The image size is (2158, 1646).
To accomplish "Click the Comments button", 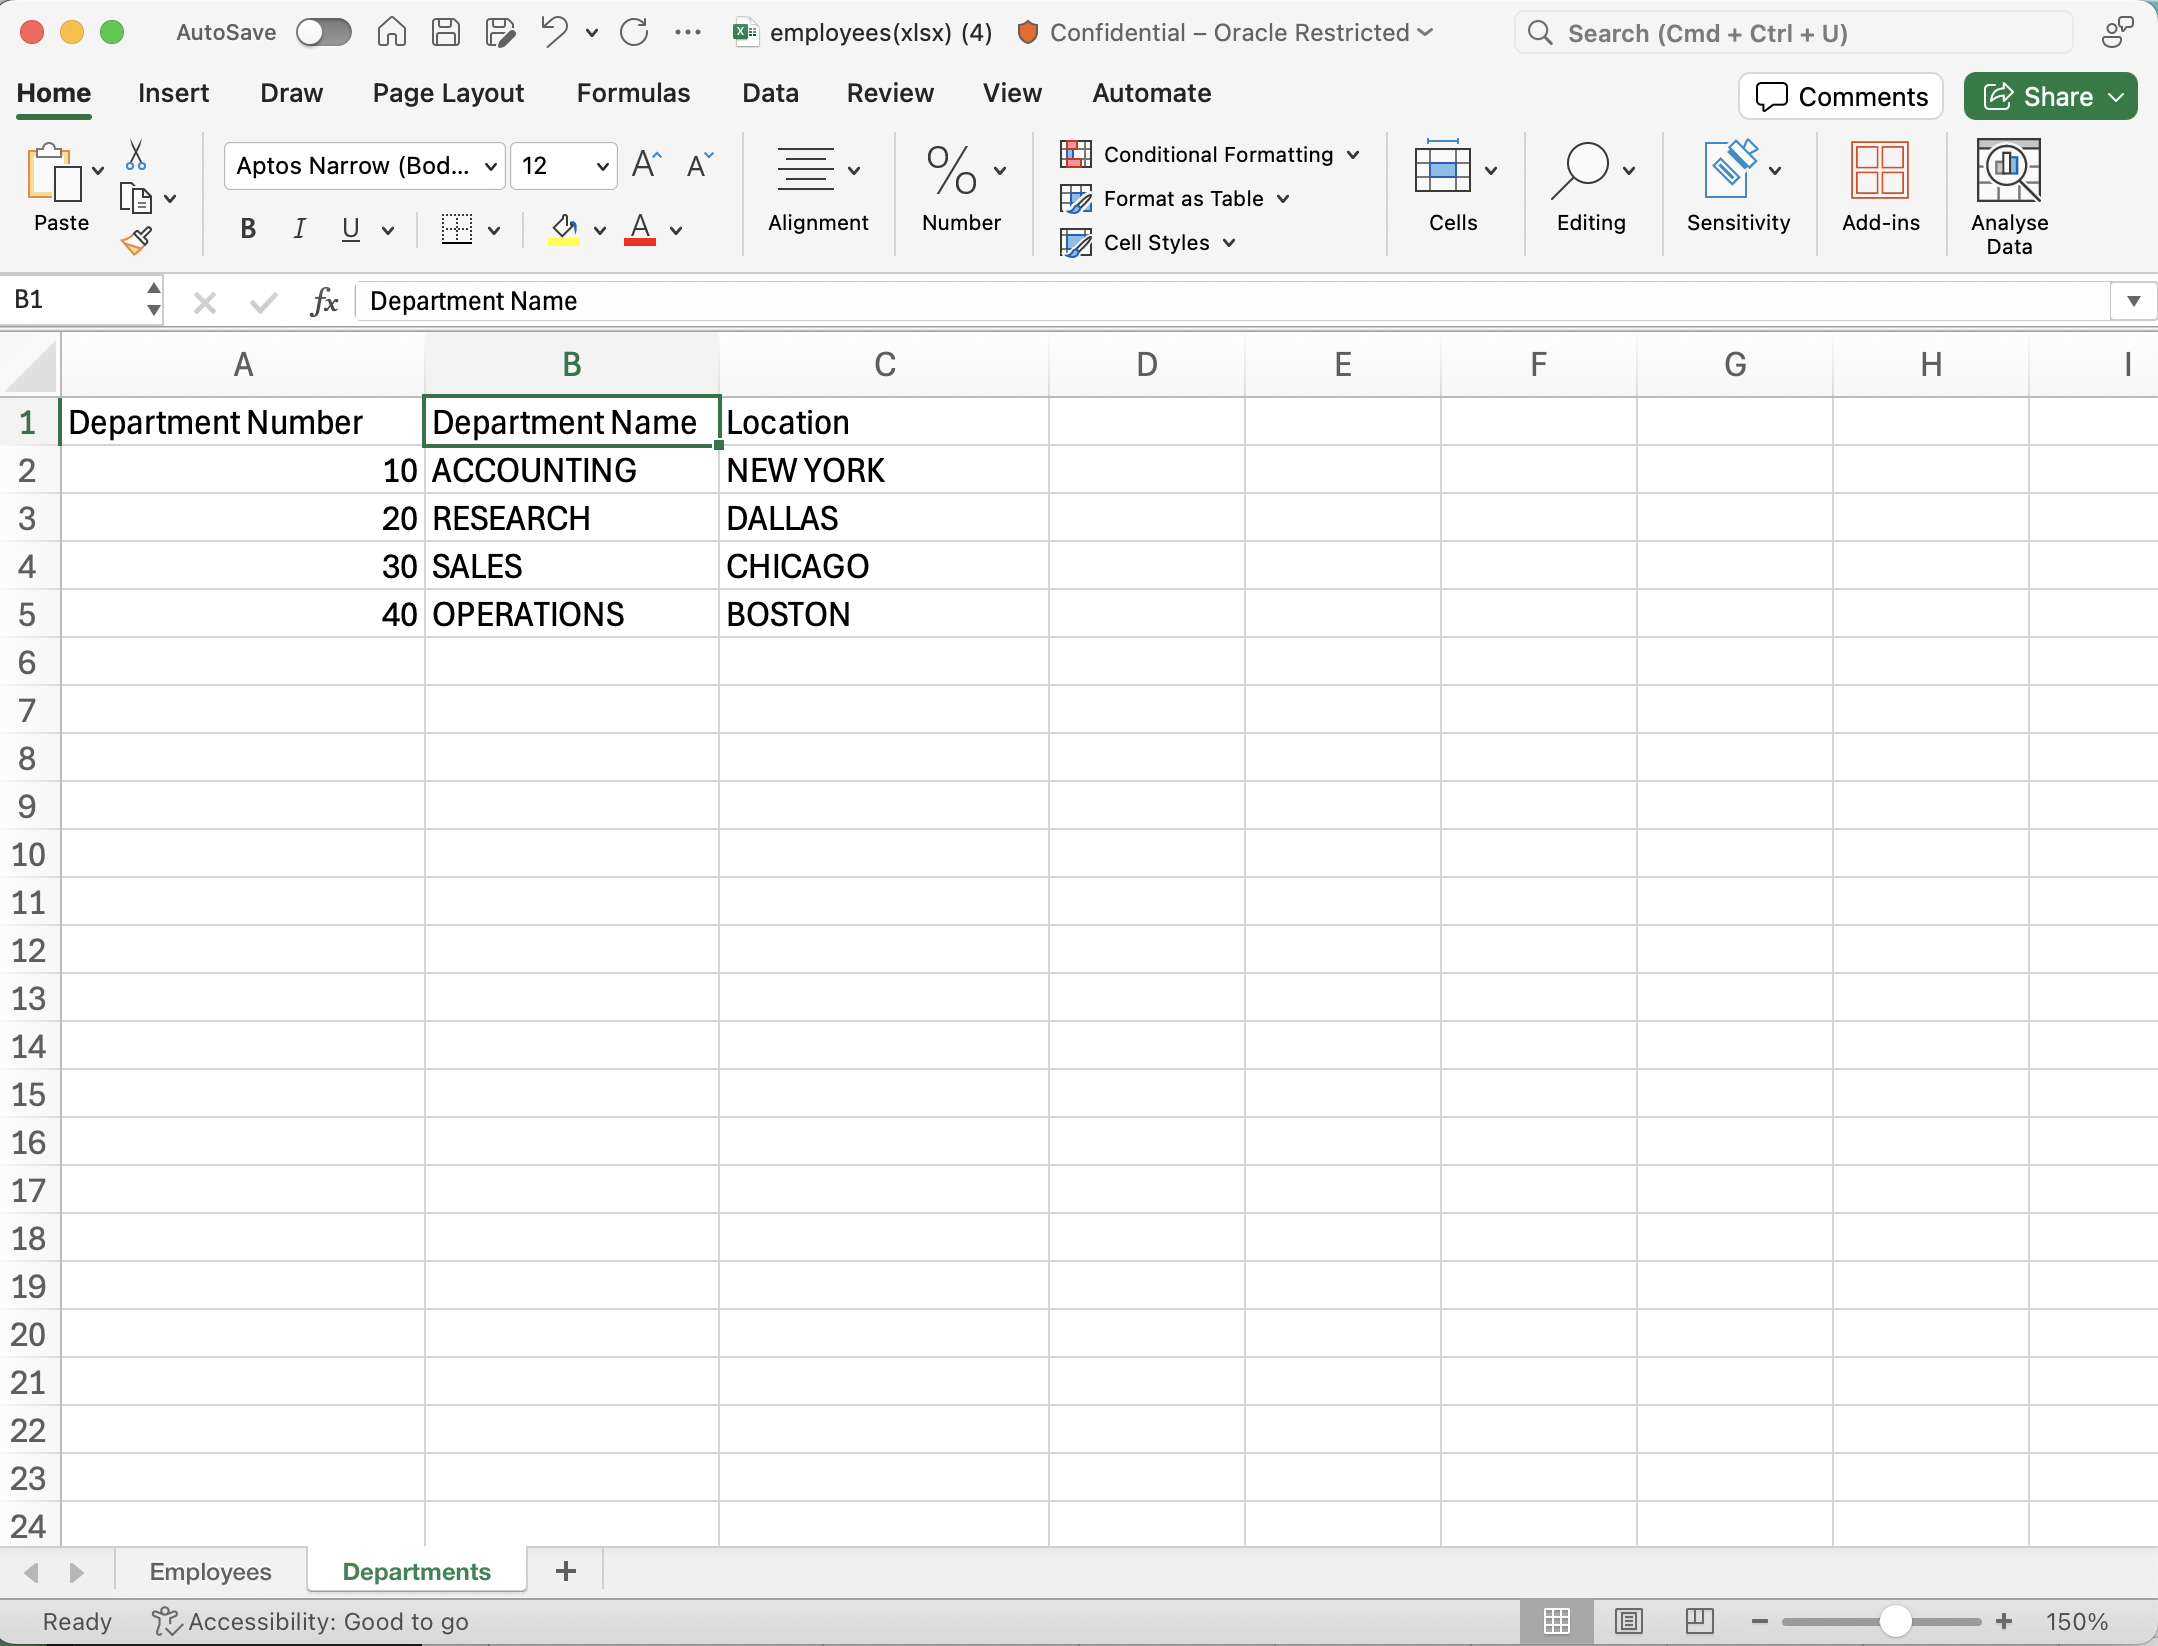I will (1841, 97).
